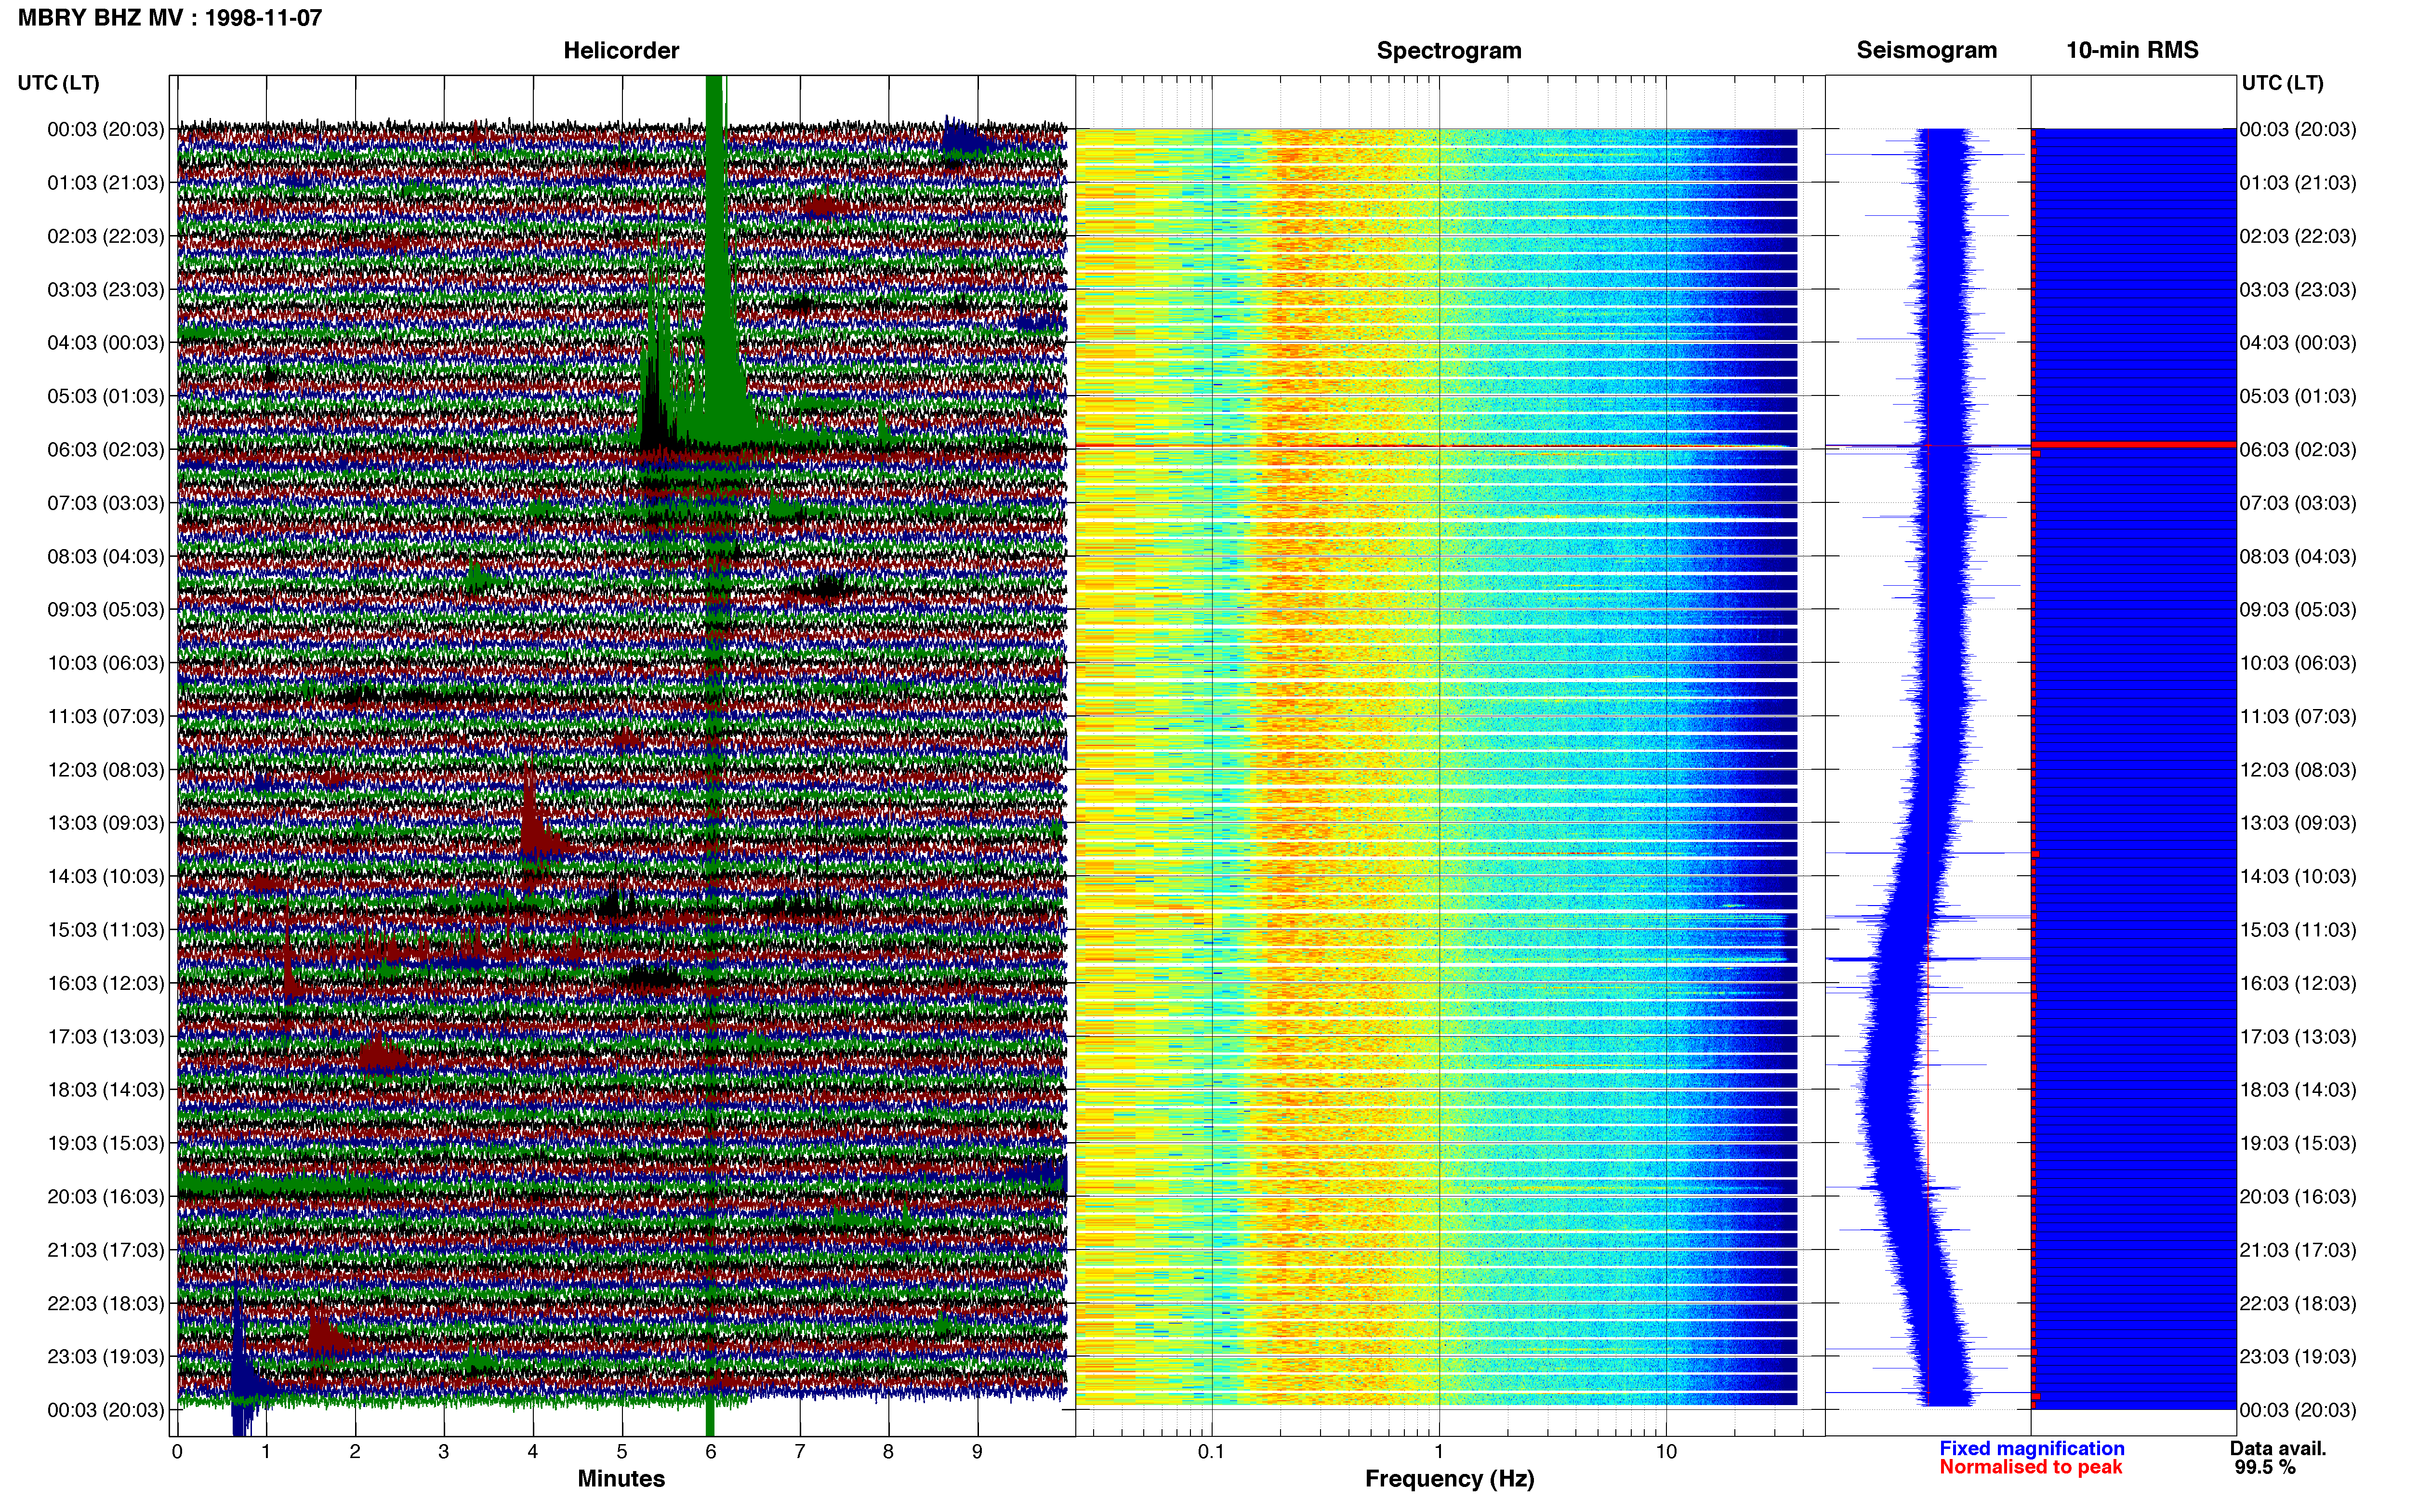Click left time label 10:03 (06:03)

click(106, 663)
